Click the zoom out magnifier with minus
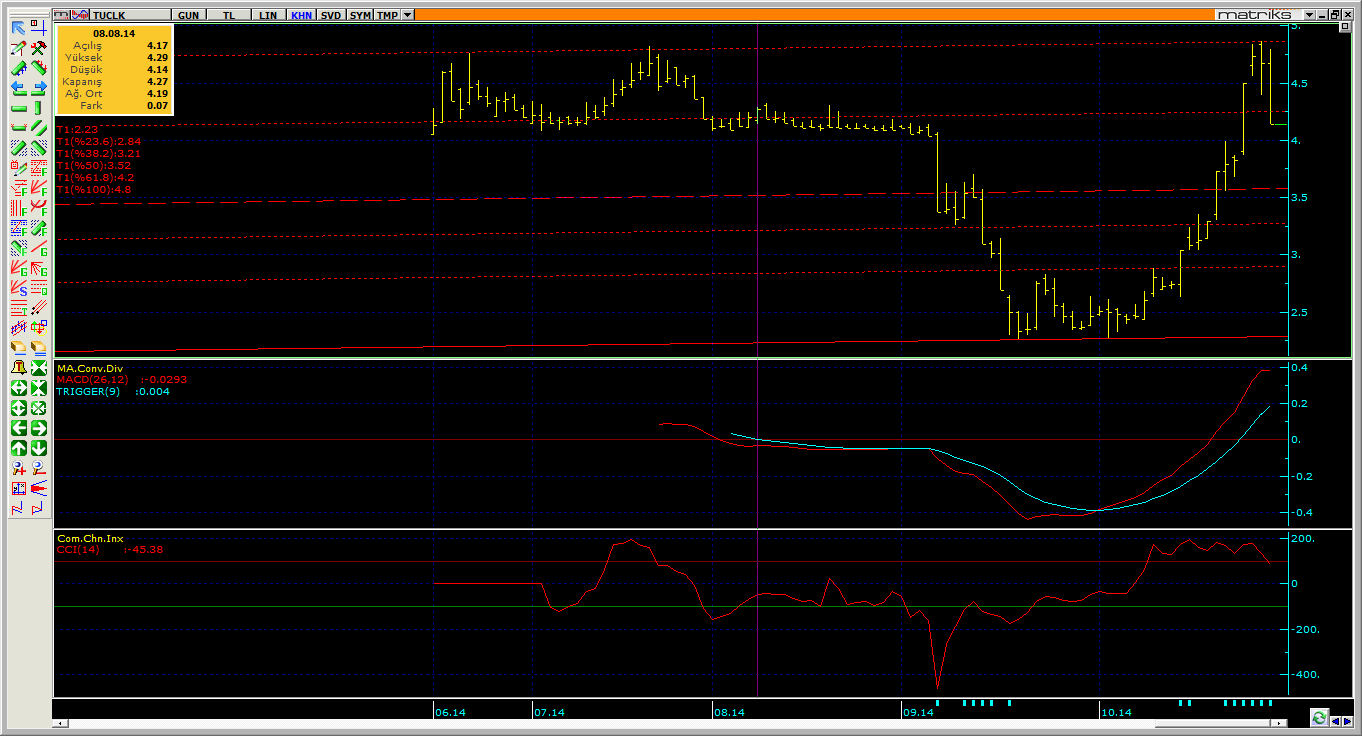The height and width of the screenshot is (736, 1362). coord(38,468)
